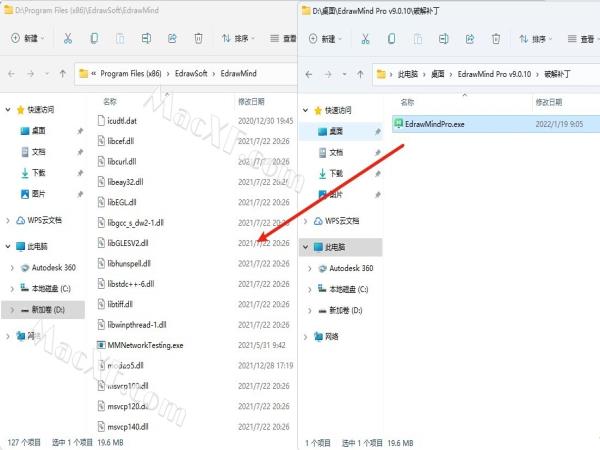
Task: Go back in left window navigation
Action: pos(11,73)
